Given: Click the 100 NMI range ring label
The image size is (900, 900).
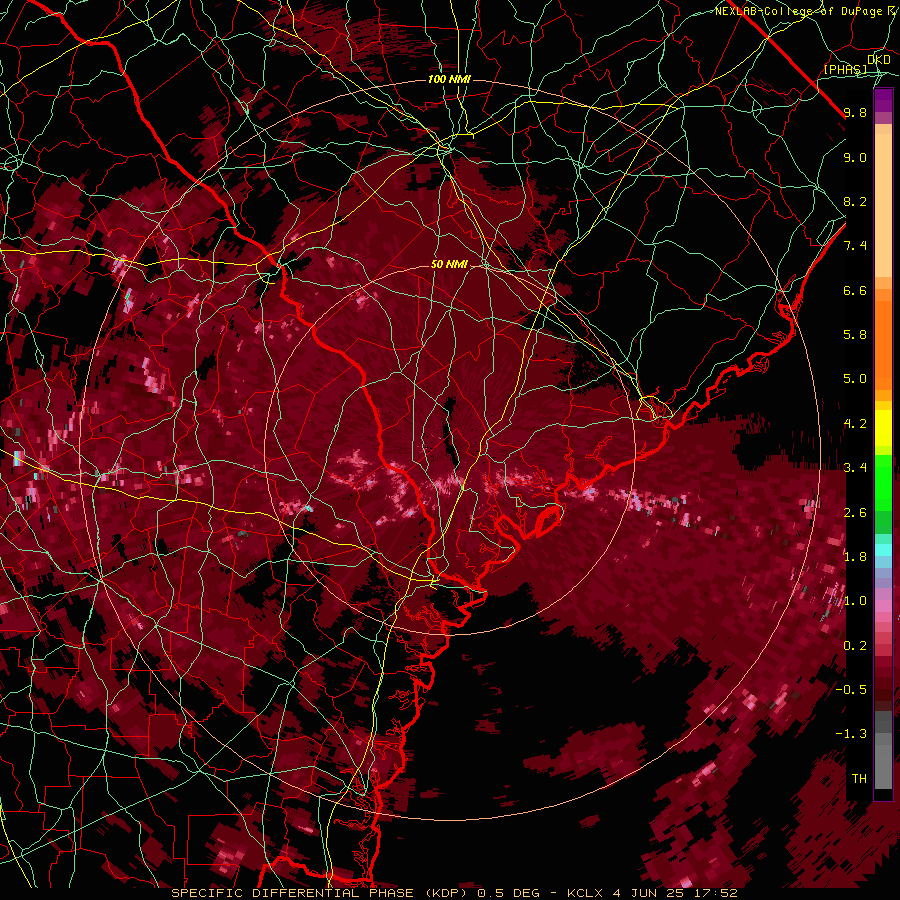Looking at the screenshot, I should coord(449,79).
